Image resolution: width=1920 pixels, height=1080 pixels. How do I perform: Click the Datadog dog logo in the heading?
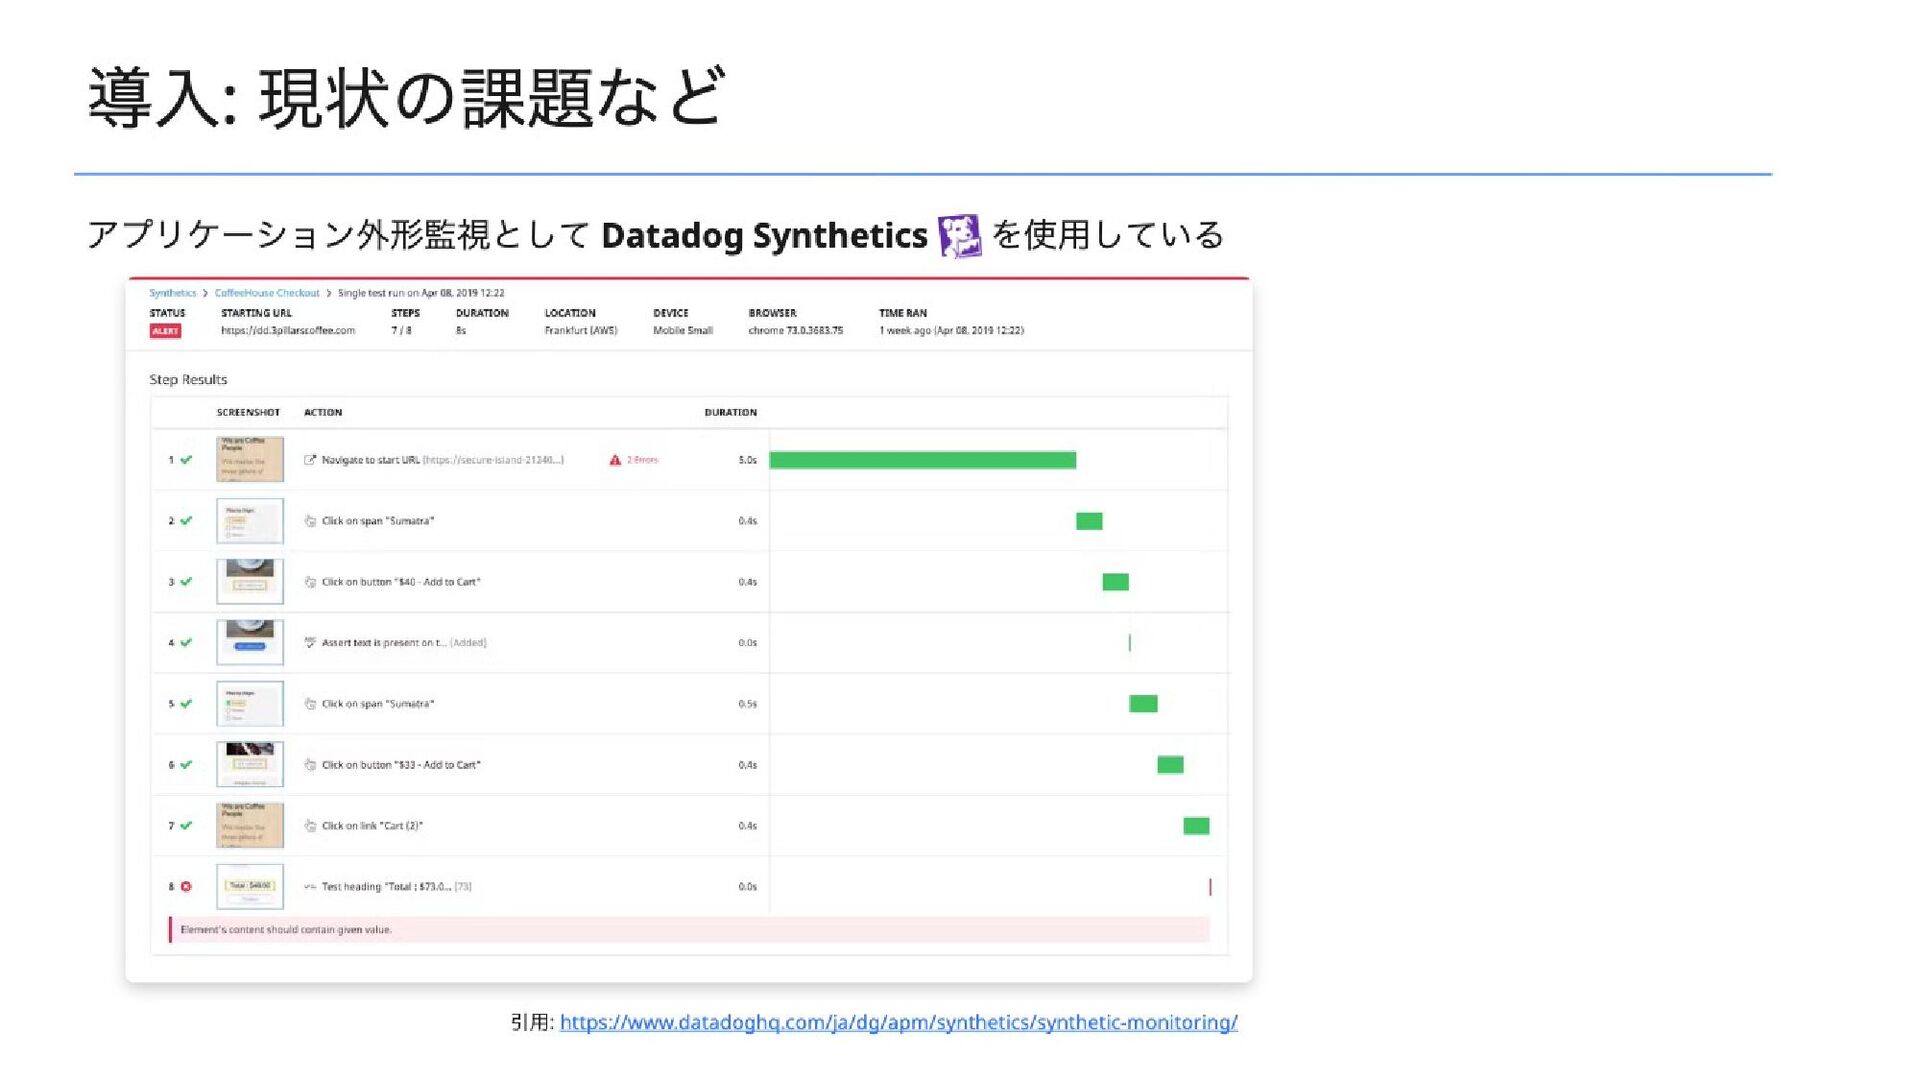960,236
